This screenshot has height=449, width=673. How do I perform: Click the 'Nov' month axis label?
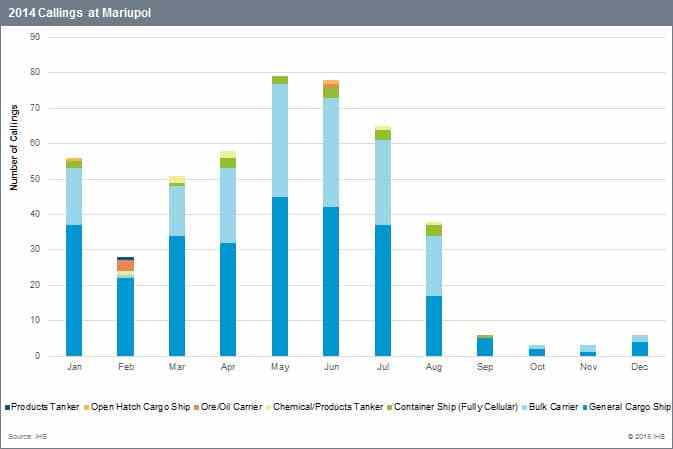click(588, 367)
